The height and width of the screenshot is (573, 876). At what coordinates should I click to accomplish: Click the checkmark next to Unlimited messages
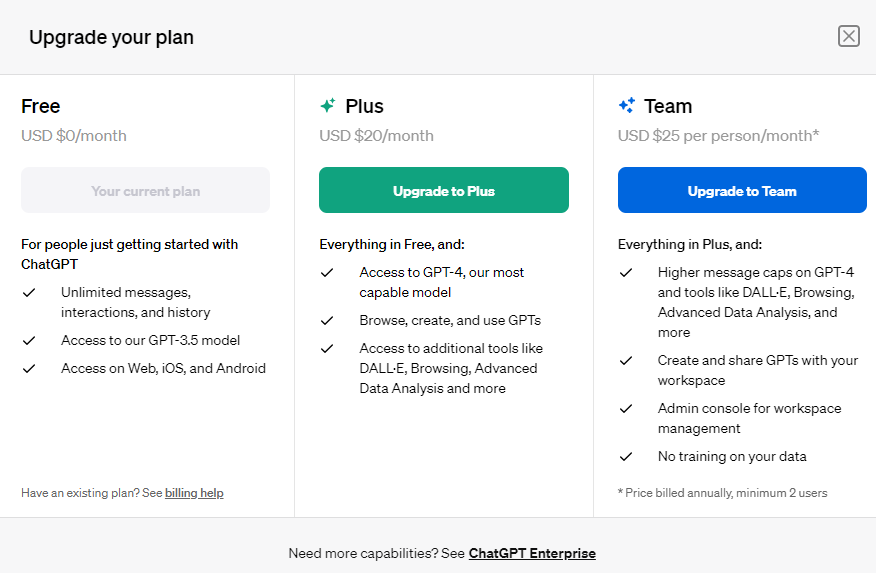pos(29,293)
